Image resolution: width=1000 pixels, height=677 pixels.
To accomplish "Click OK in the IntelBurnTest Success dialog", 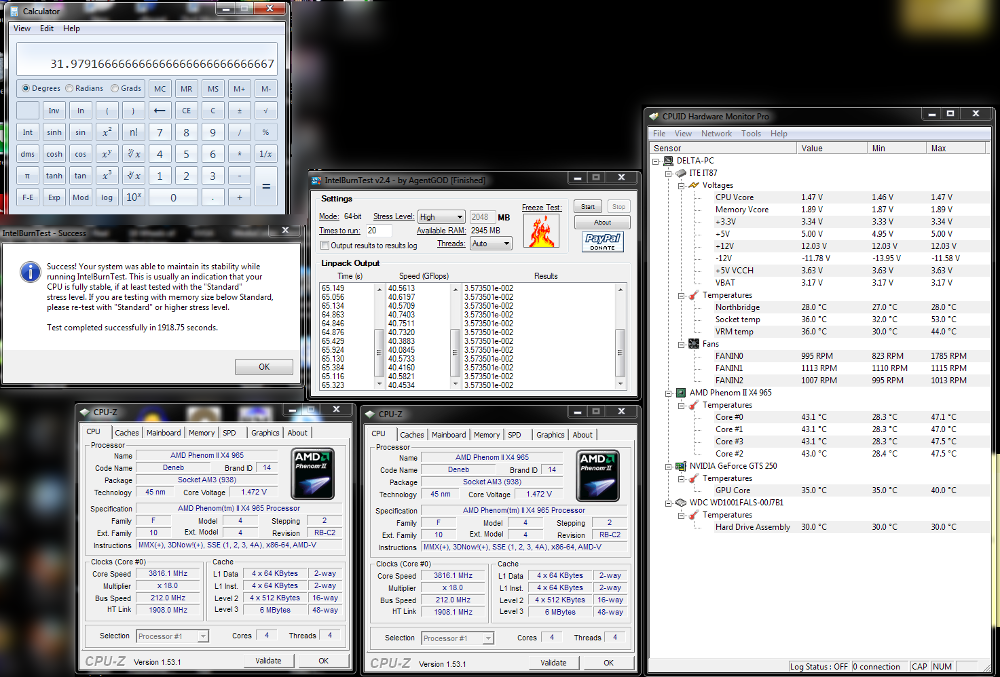I will [x=264, y=367].
